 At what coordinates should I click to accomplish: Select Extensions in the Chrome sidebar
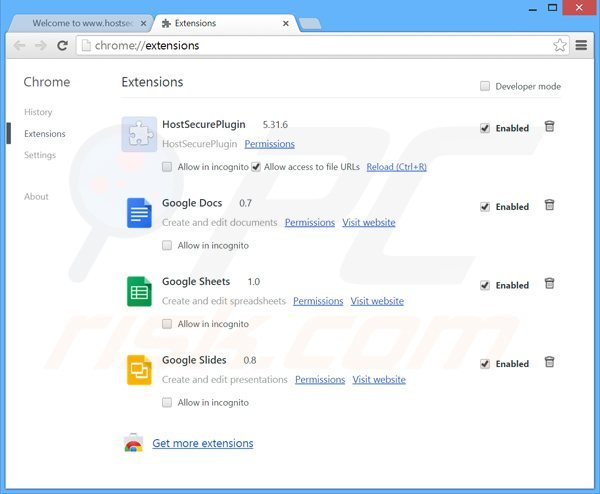(x=45, y=134)
